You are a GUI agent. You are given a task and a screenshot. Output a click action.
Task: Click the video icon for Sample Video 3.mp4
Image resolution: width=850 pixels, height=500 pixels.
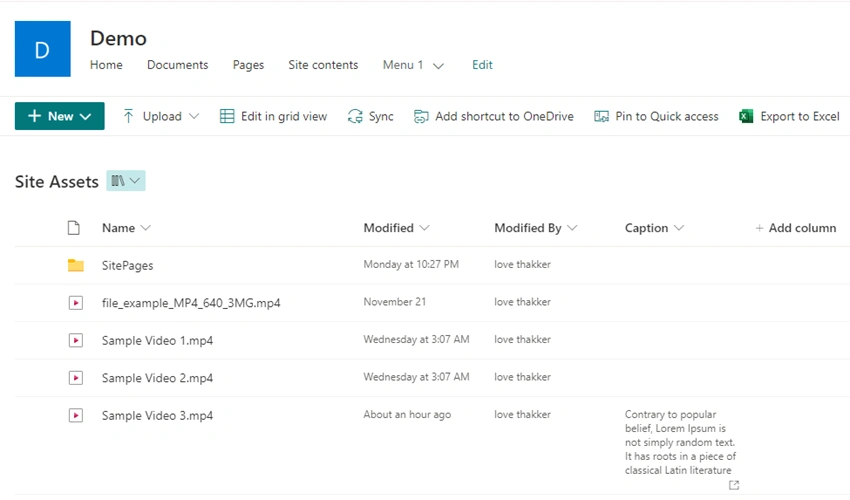76,415
